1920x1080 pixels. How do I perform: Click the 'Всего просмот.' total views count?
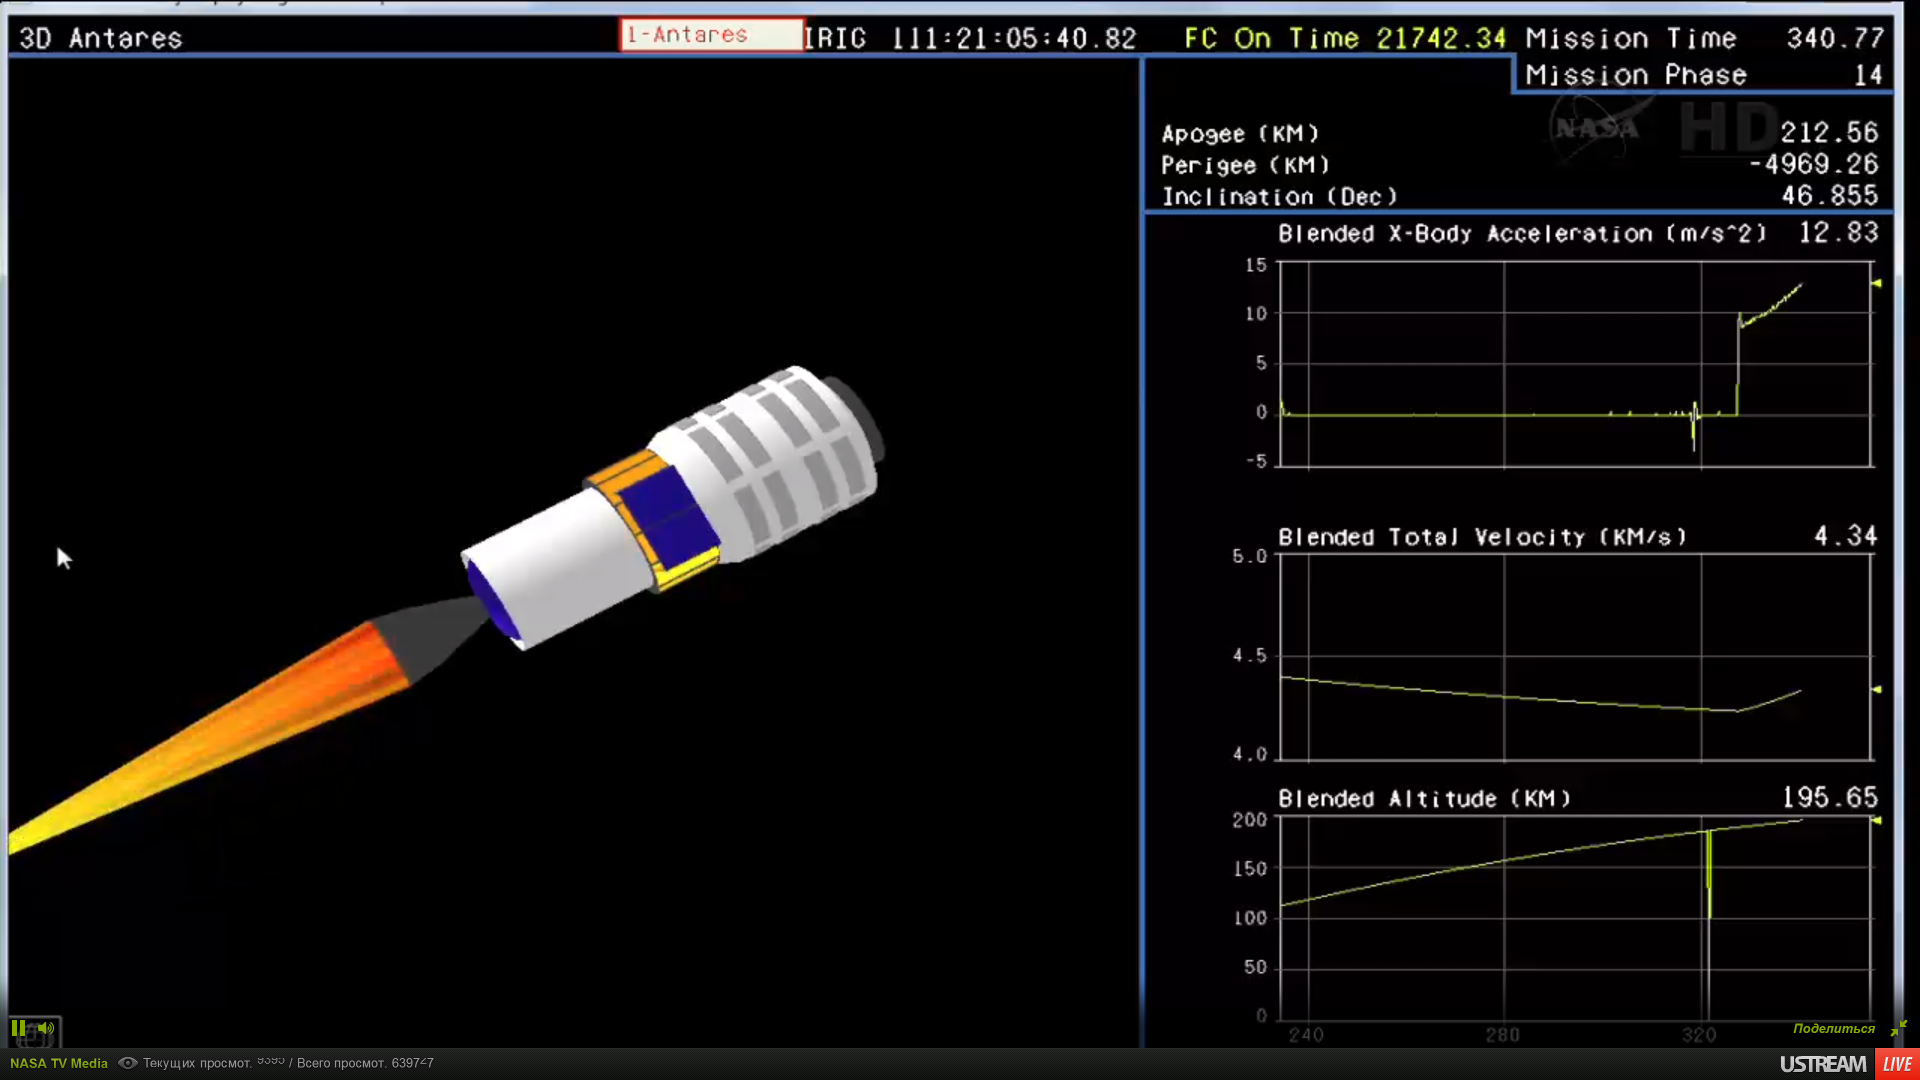(x=365, y=1063)
